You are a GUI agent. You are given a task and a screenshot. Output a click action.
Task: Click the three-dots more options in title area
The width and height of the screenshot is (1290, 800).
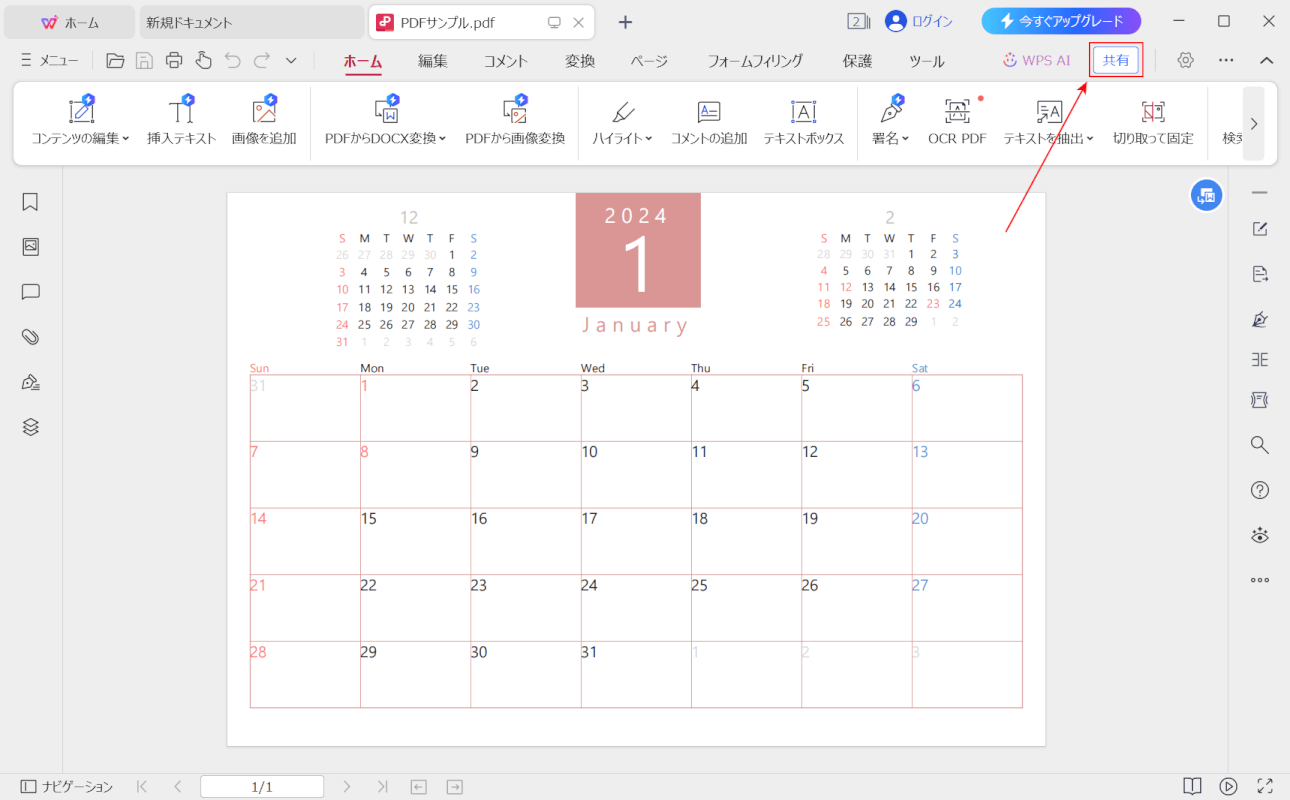1226,60
